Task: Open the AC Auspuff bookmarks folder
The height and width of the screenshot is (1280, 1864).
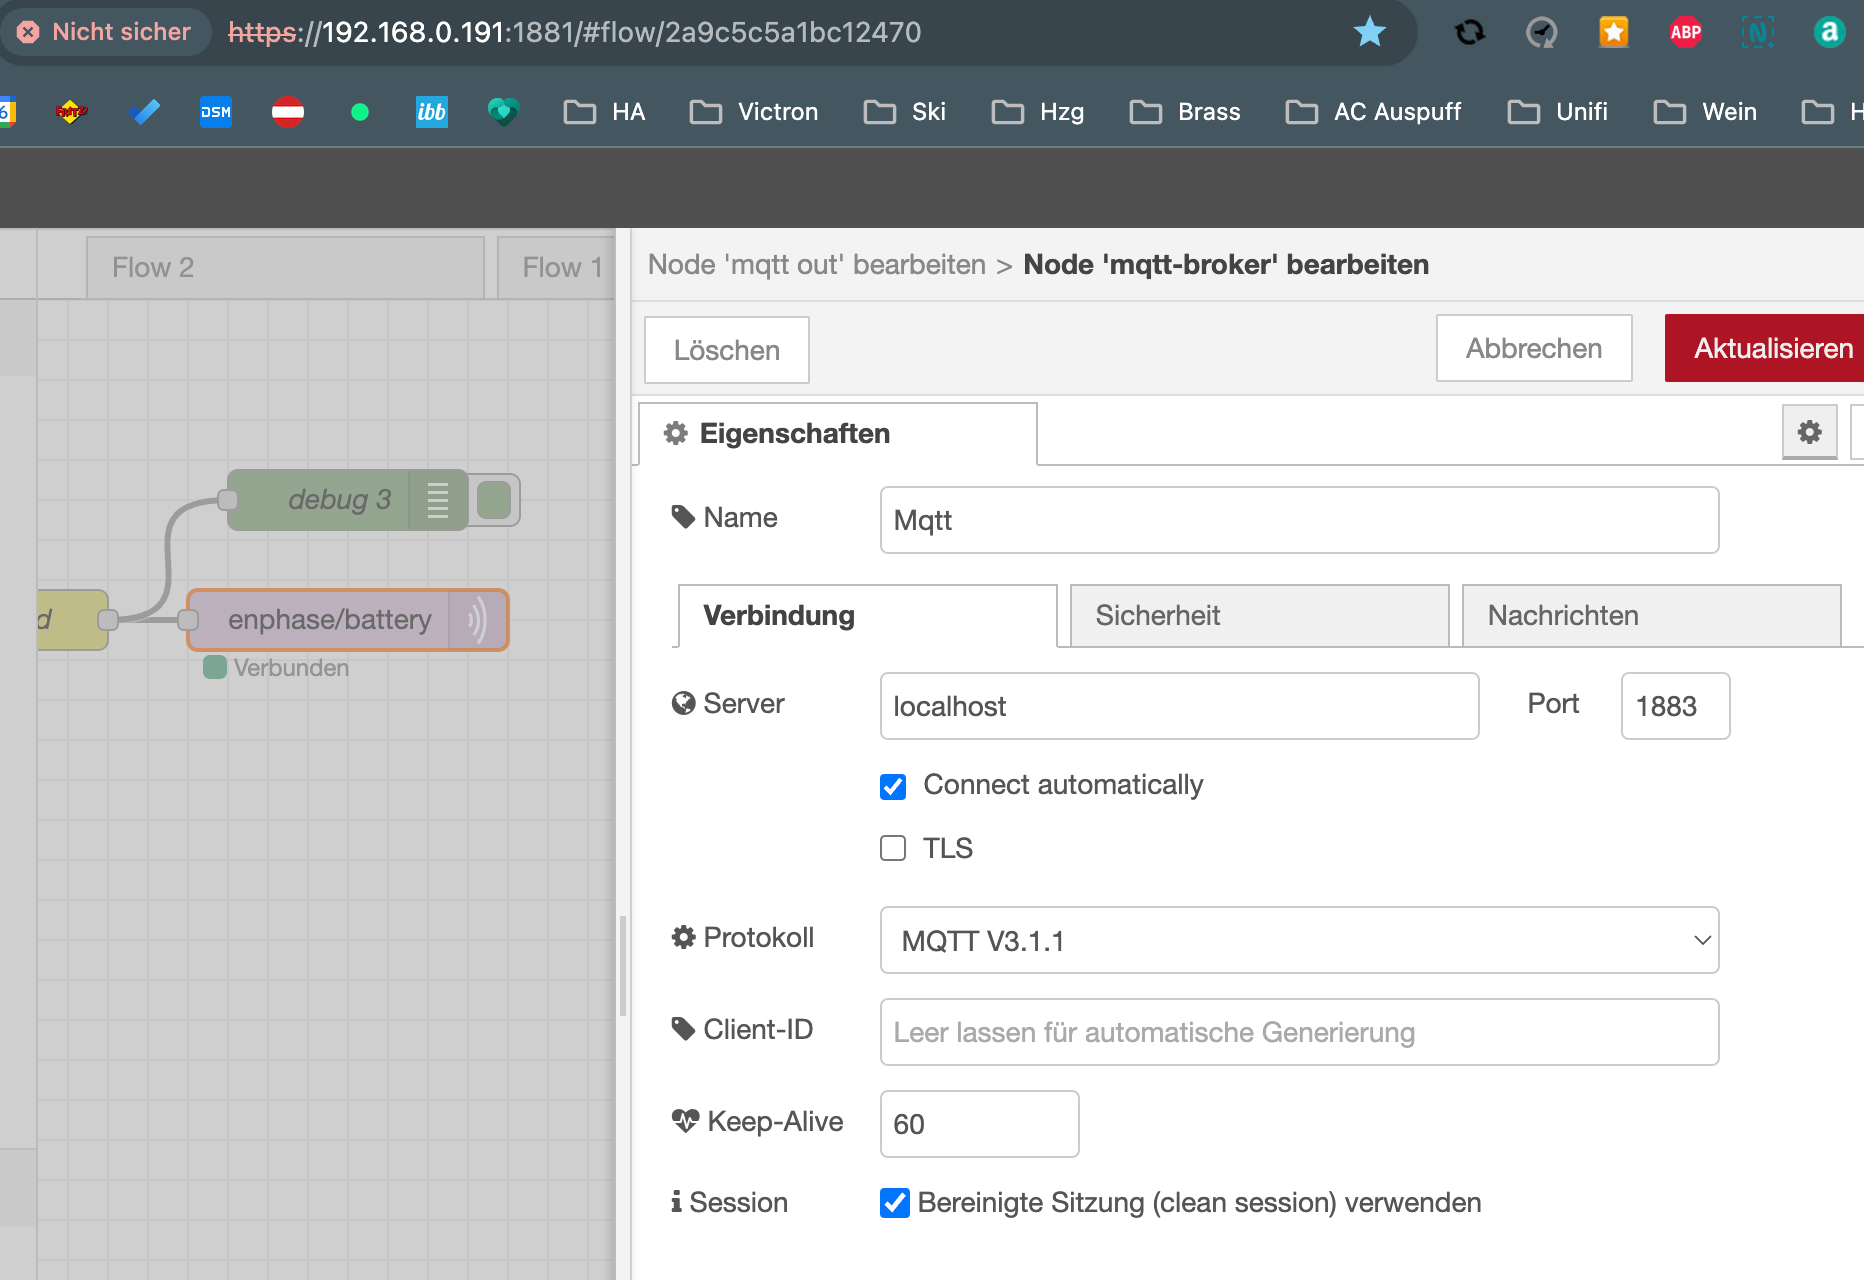Action: click(x=1373, y=112)
